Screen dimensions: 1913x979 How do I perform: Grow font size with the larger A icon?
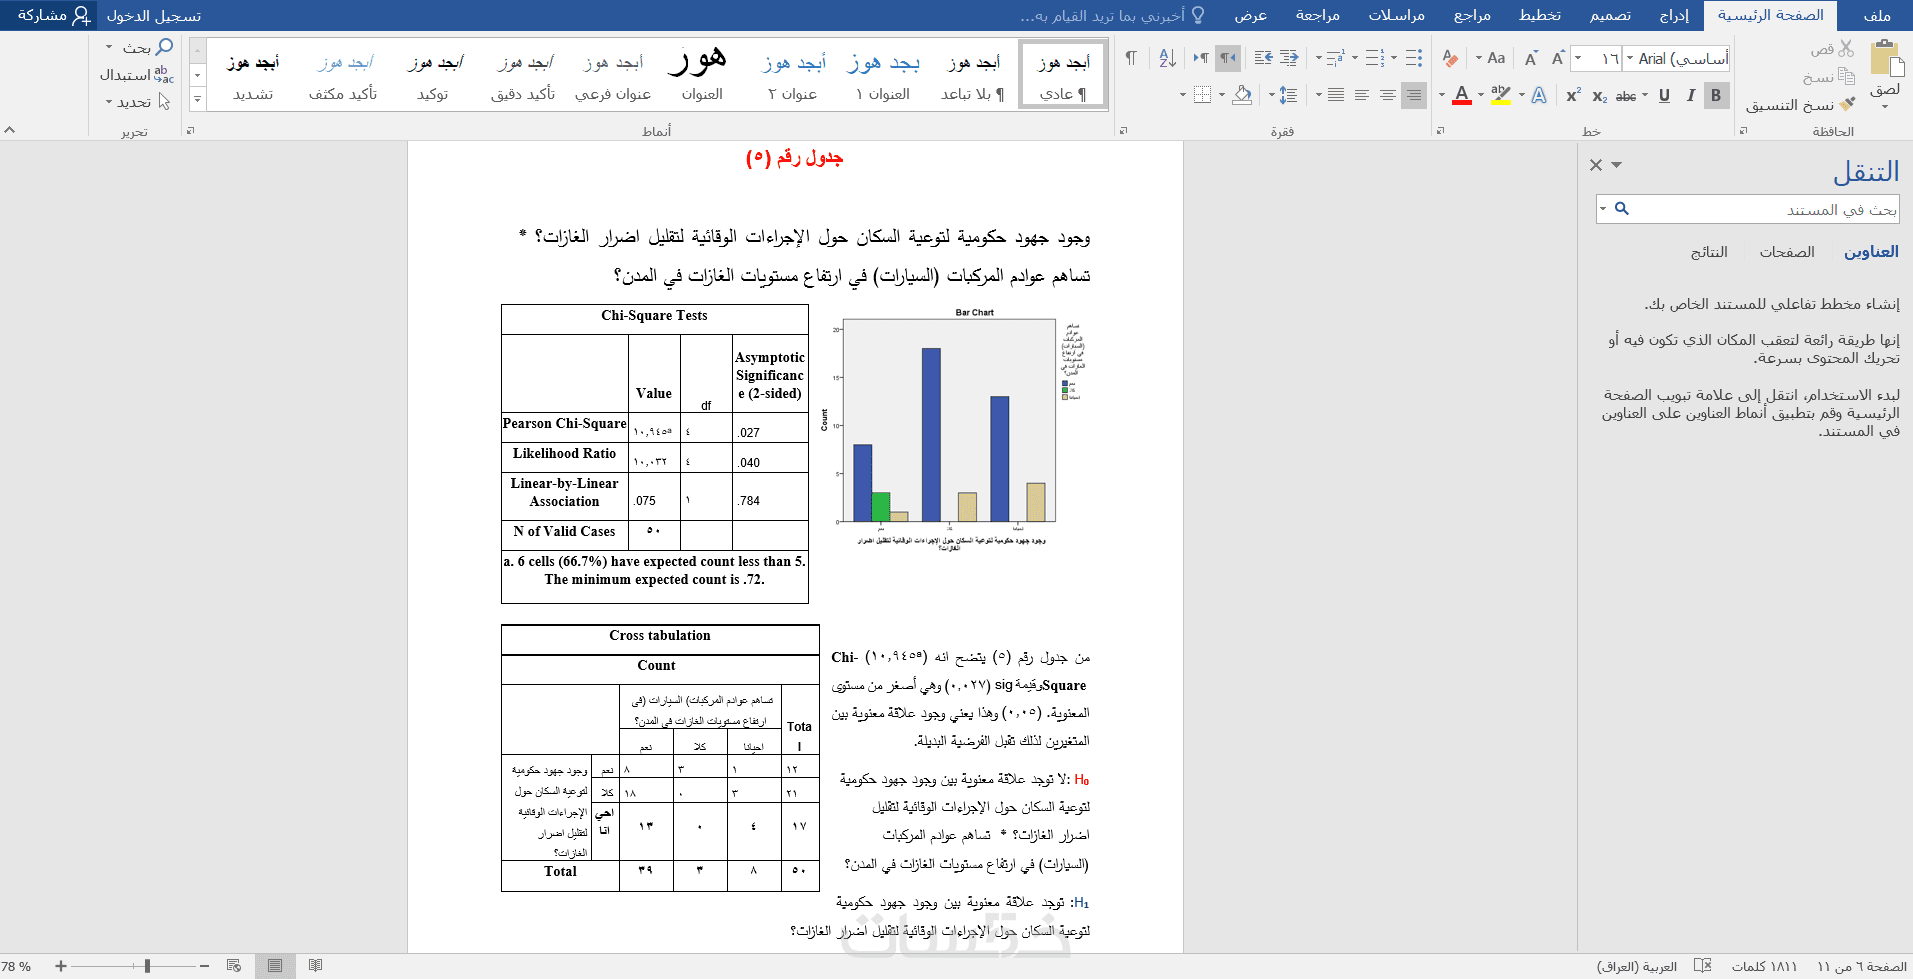tap(1558, 58)
